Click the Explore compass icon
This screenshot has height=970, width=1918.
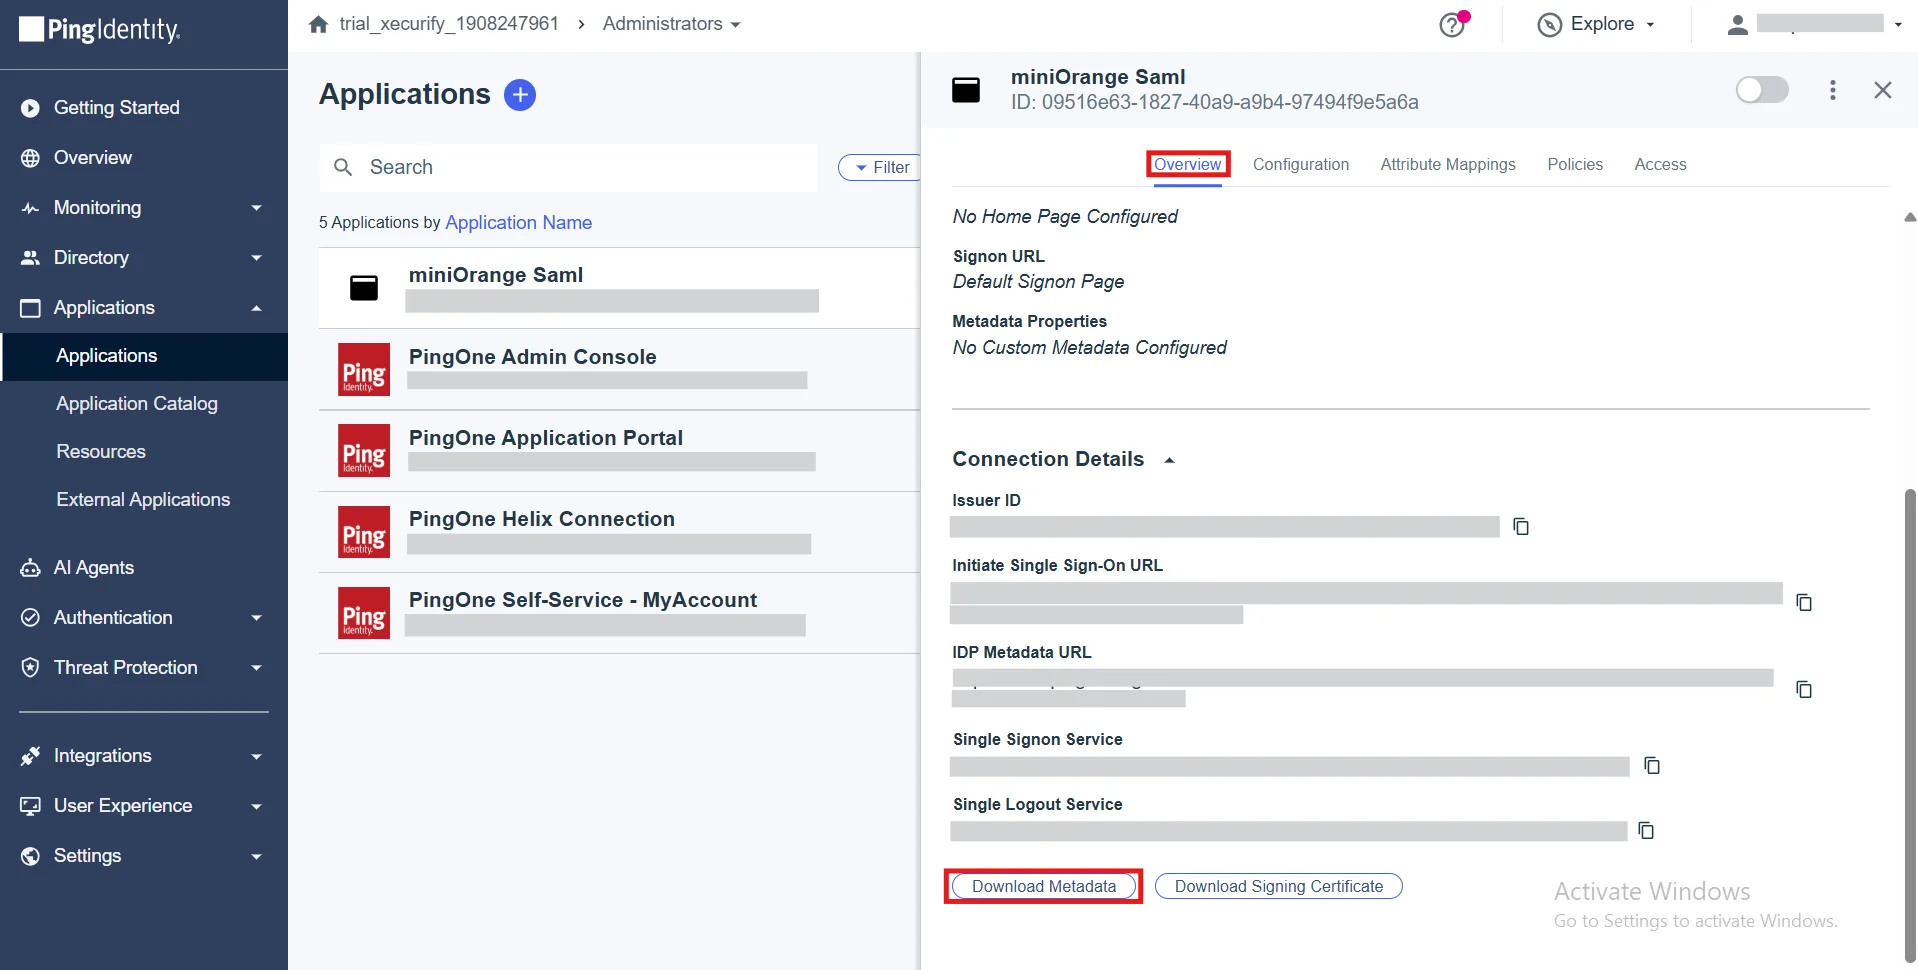1549,25
